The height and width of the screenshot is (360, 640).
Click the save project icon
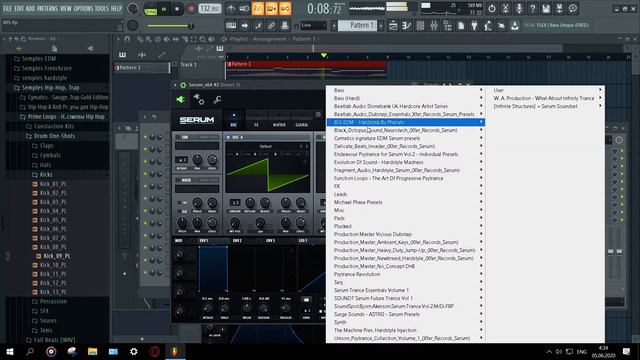546,9
